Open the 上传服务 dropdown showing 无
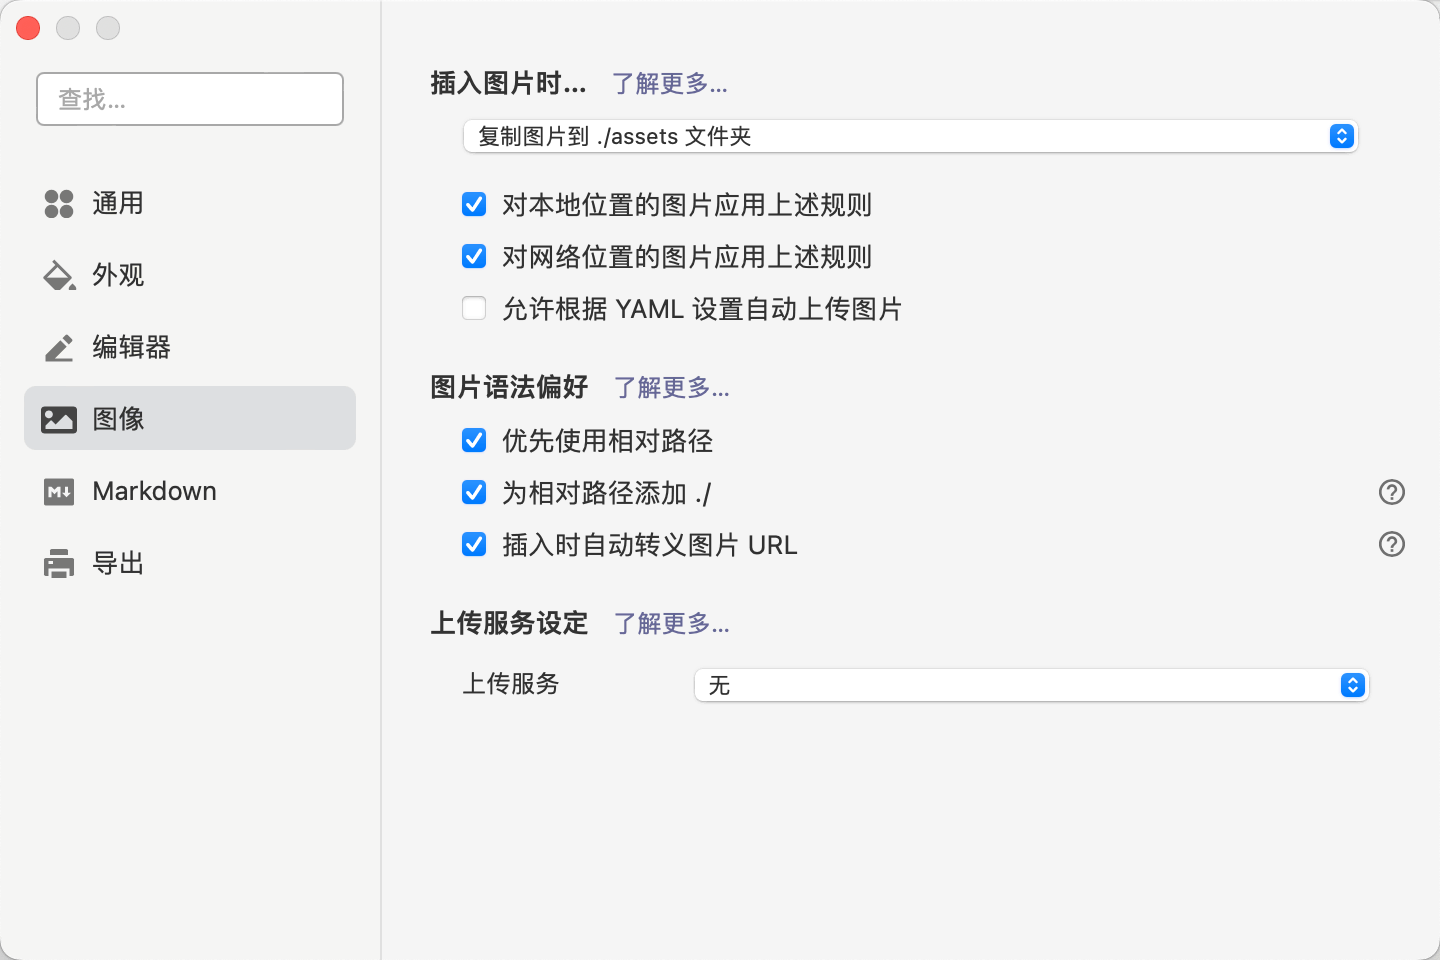The image size is (1440, 960). click(x=1032, y=685)
